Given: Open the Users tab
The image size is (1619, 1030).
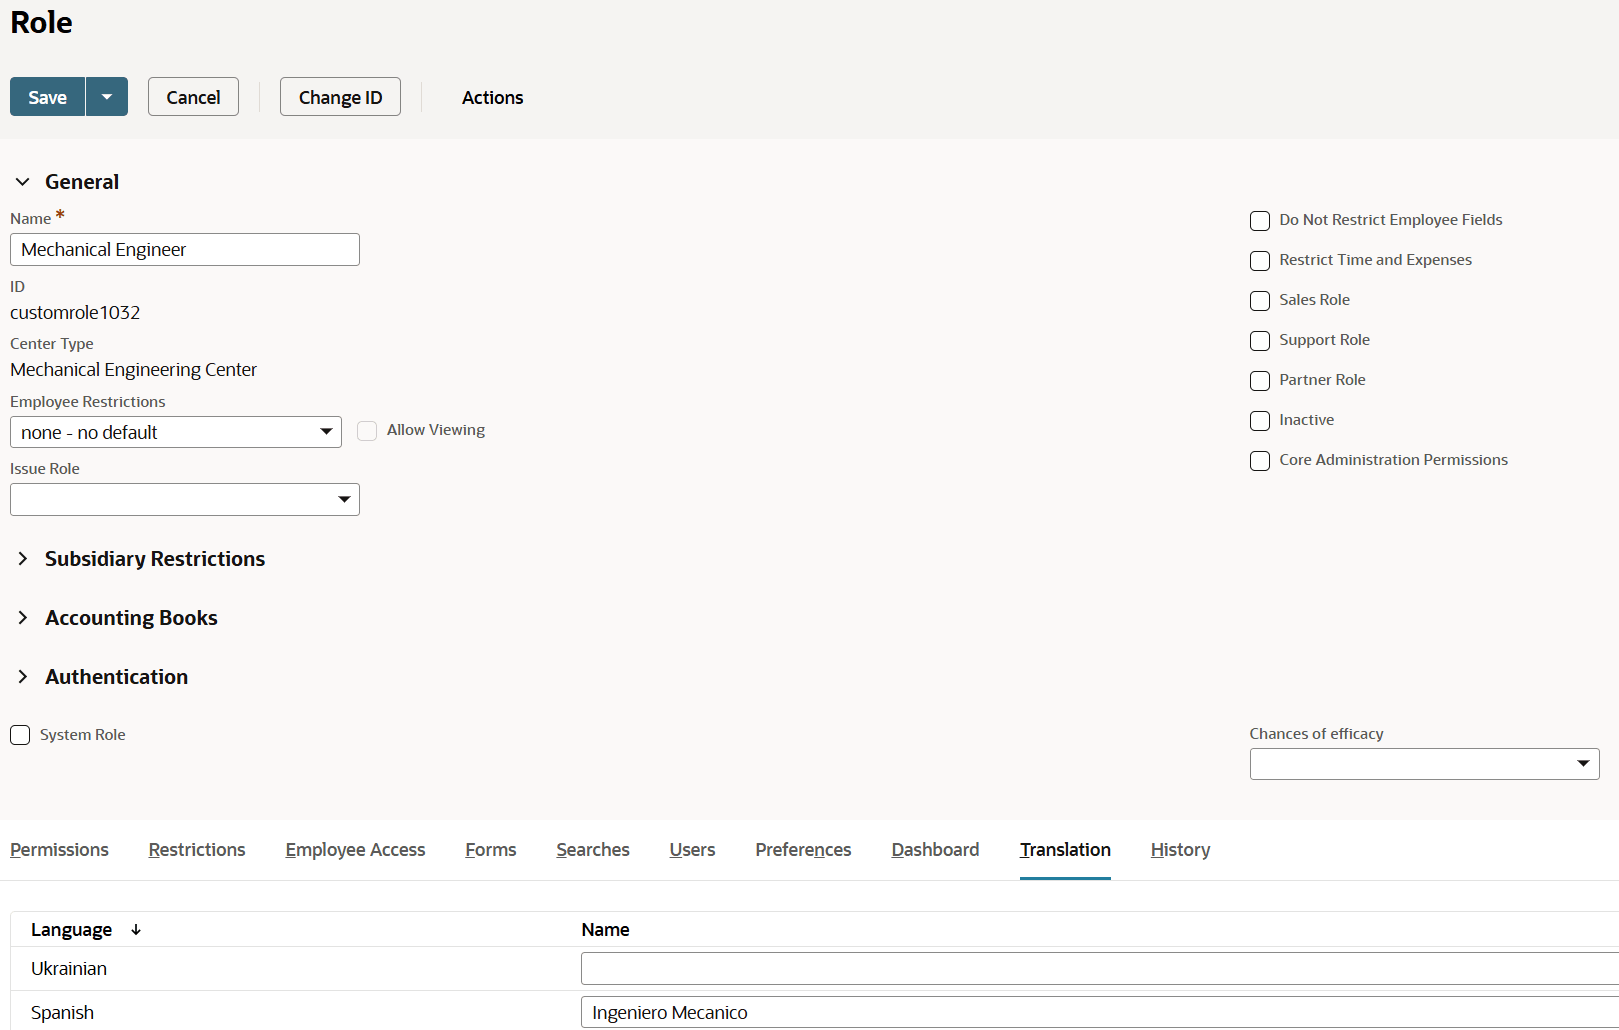Looking at the screenshot, I should point(692,849).
